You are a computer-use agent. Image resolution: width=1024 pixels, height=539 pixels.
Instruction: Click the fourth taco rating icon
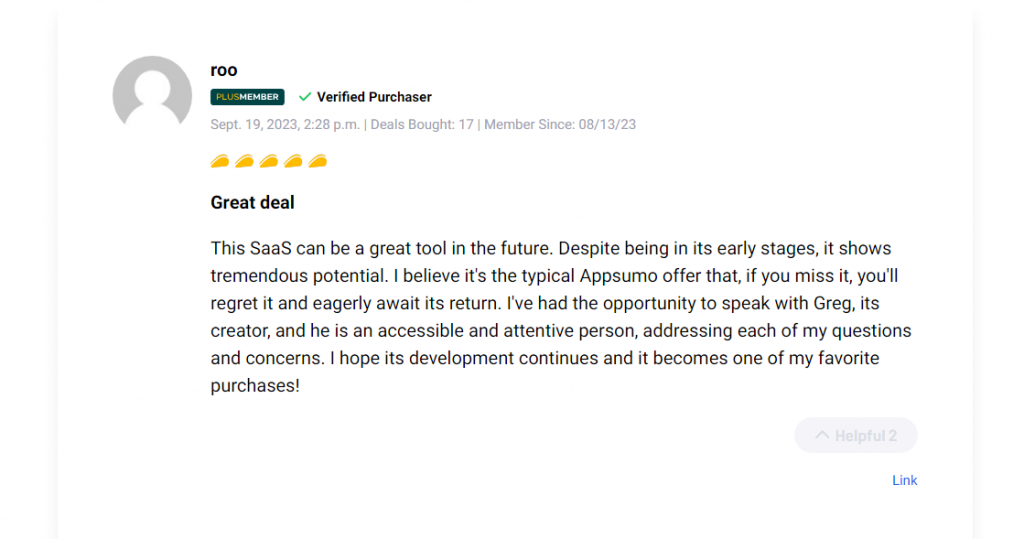(x=293, y=161)
